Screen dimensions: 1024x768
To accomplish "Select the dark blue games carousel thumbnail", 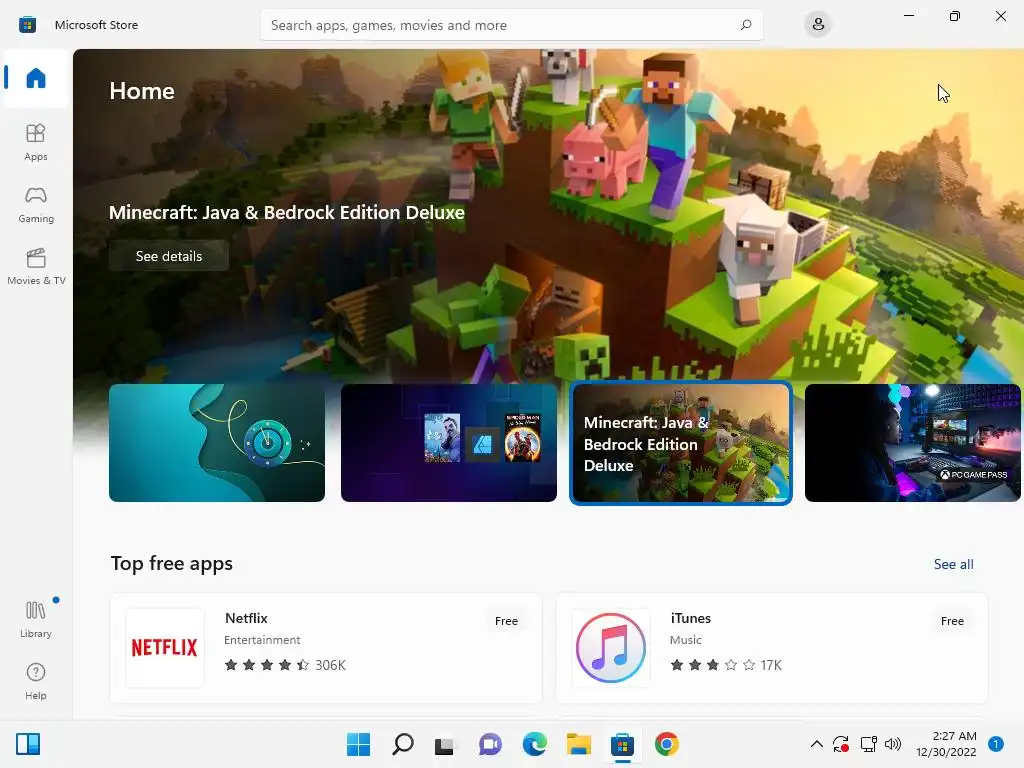I will pos(449,443).
